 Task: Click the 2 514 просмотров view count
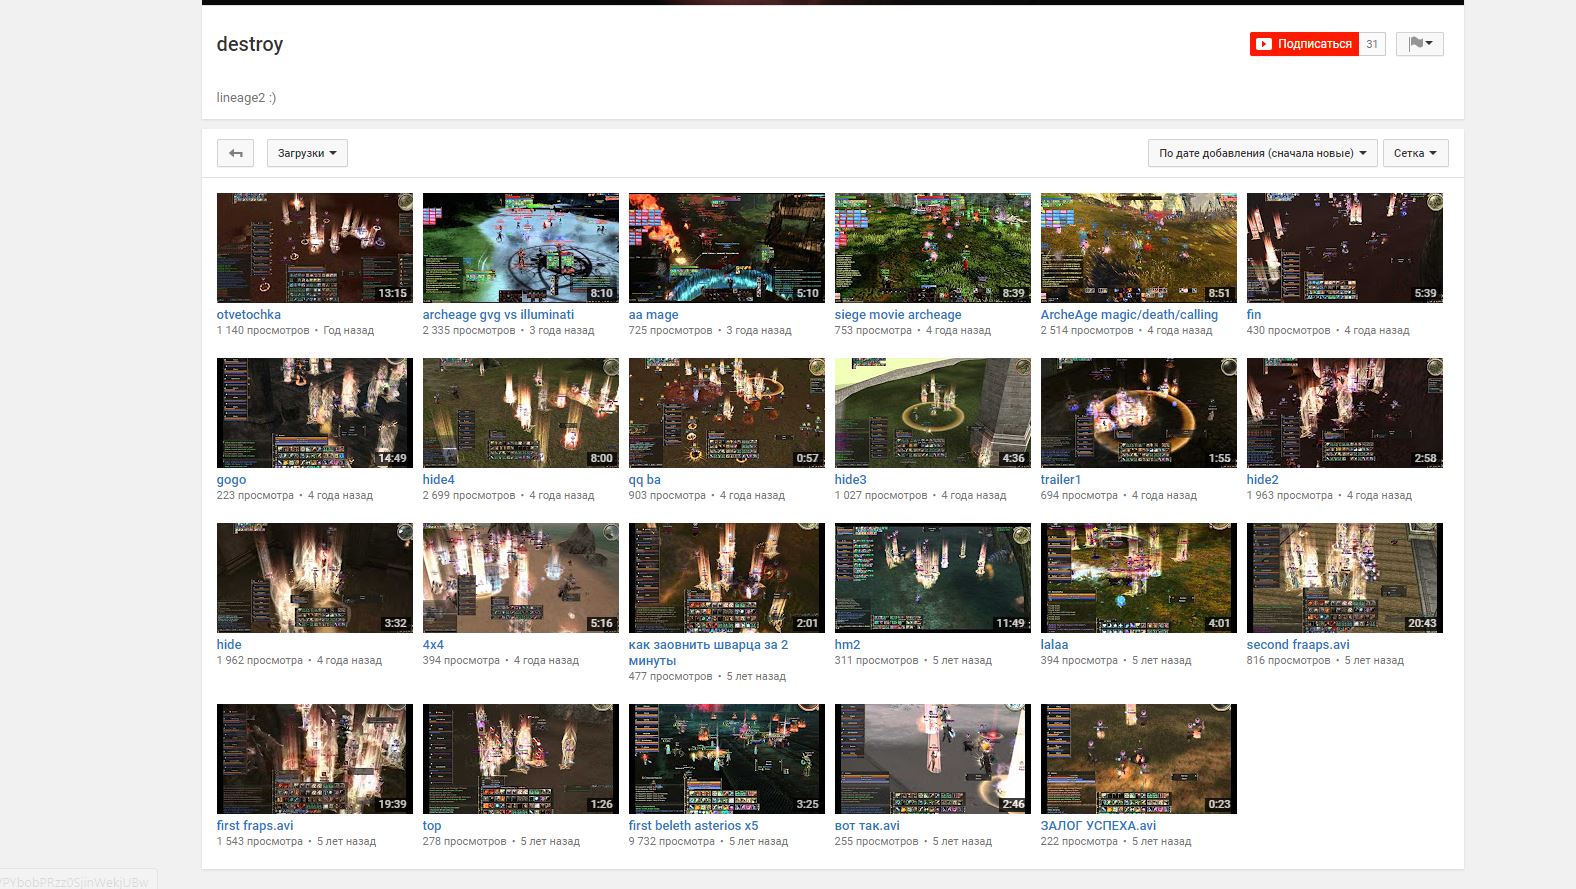1087,330
